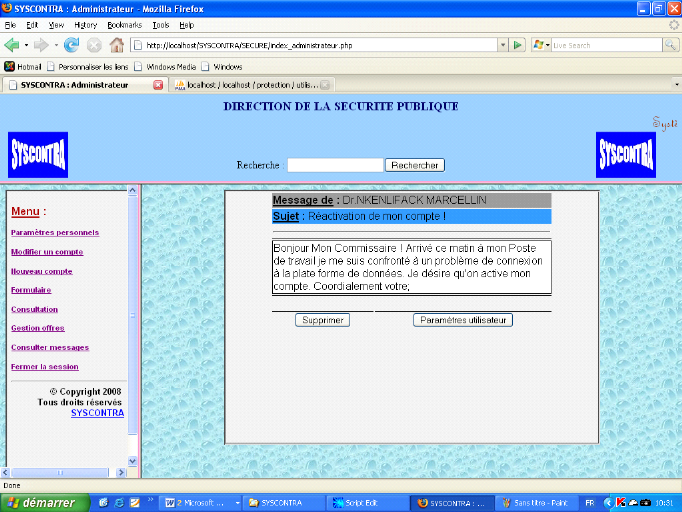The image size is (682, 512).
Task: Click the green Go arrow beside the URL bar
Action: click(518, 45)
